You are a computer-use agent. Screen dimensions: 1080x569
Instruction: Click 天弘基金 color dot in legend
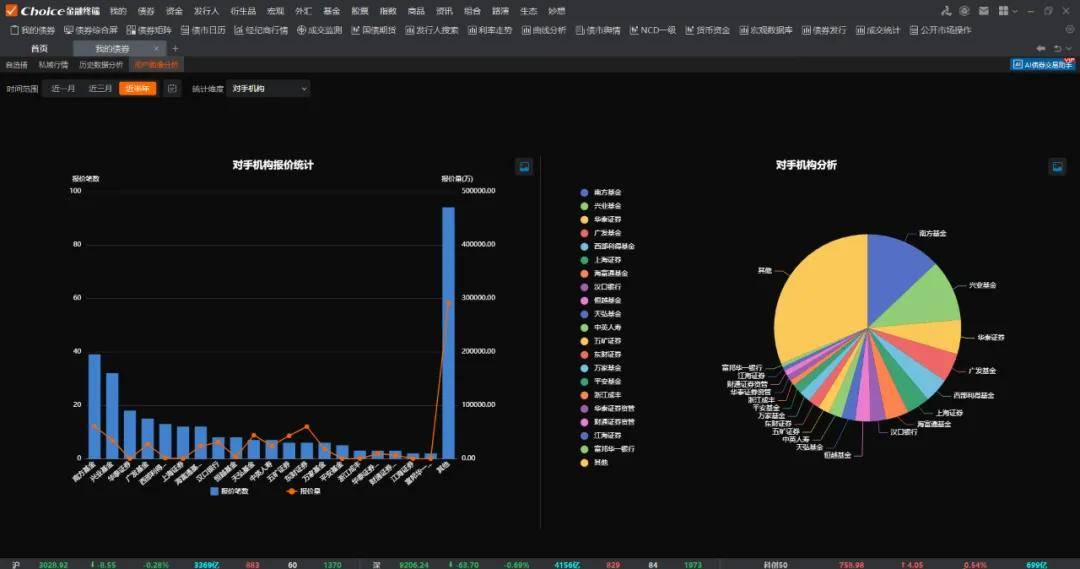click(x=584, y=314)
